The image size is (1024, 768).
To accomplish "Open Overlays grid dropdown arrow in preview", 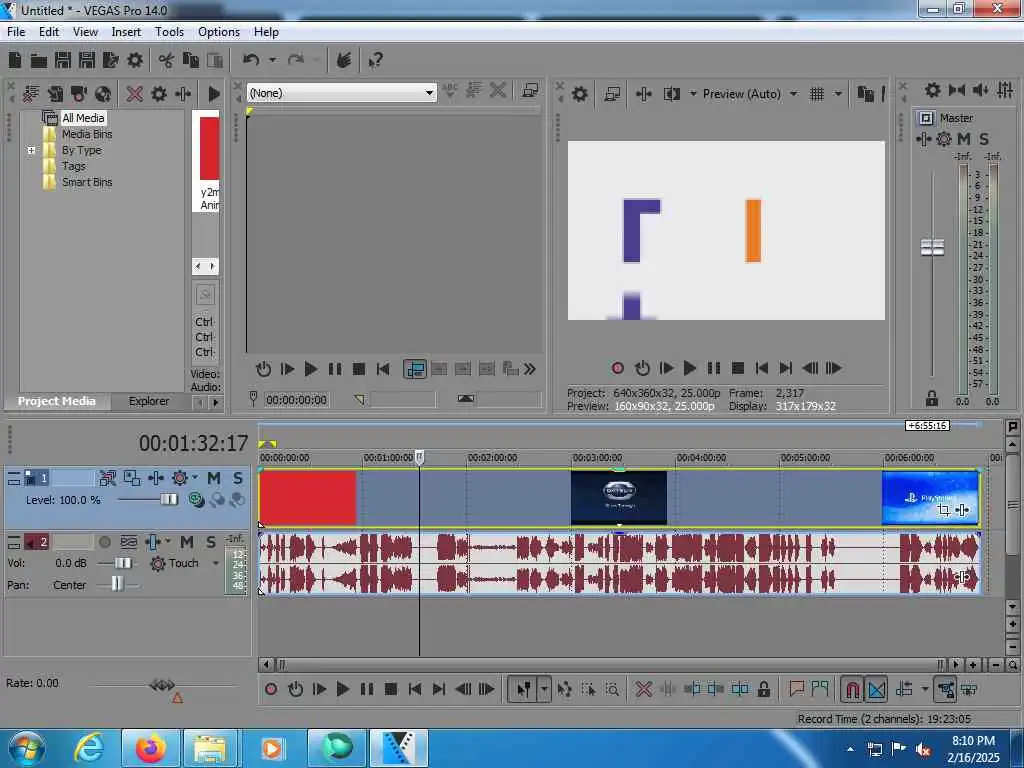I will click(838, 94).
